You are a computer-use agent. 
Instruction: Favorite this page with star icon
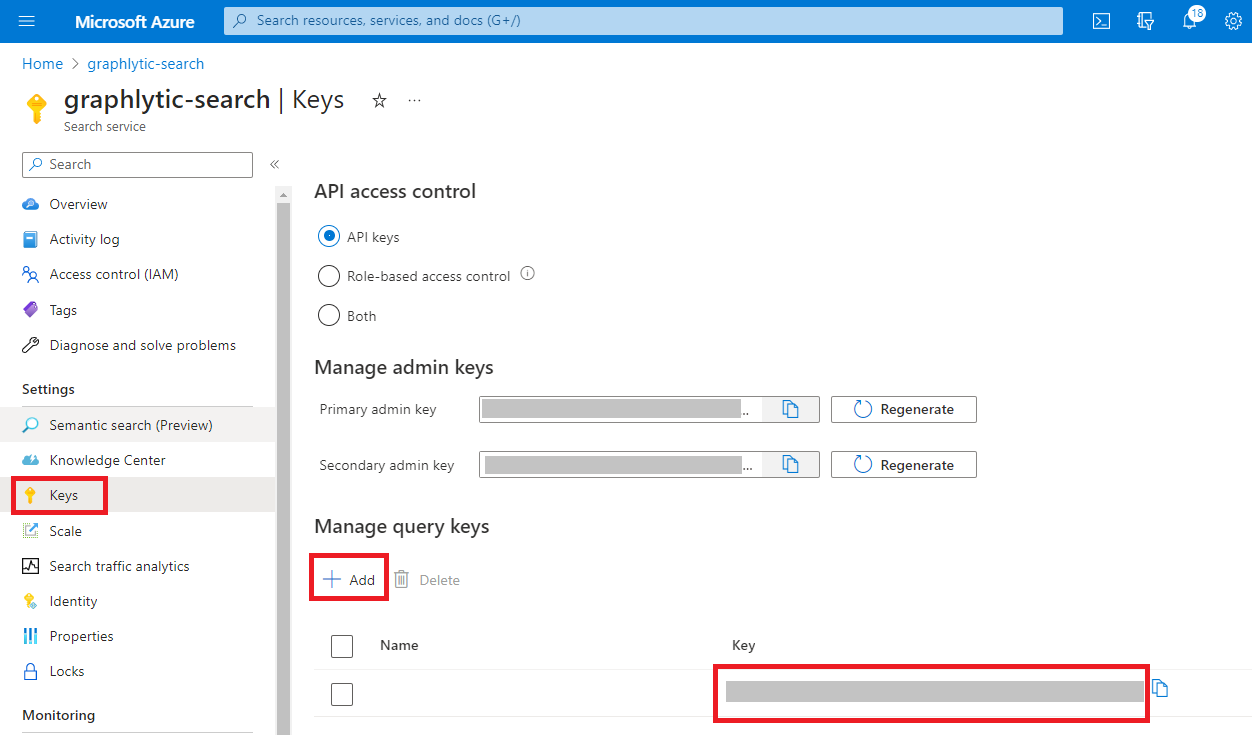coord(379,100)
